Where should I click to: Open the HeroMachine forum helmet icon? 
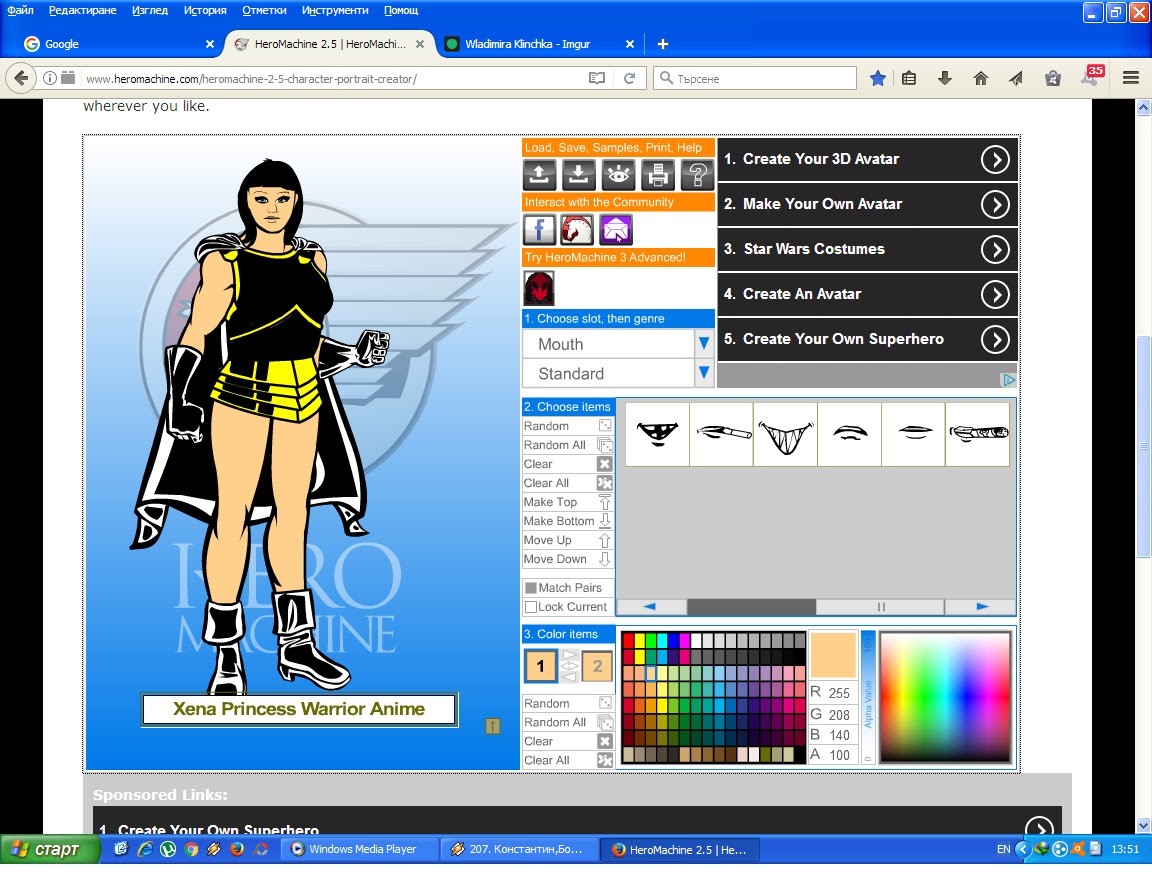point(577,230)
